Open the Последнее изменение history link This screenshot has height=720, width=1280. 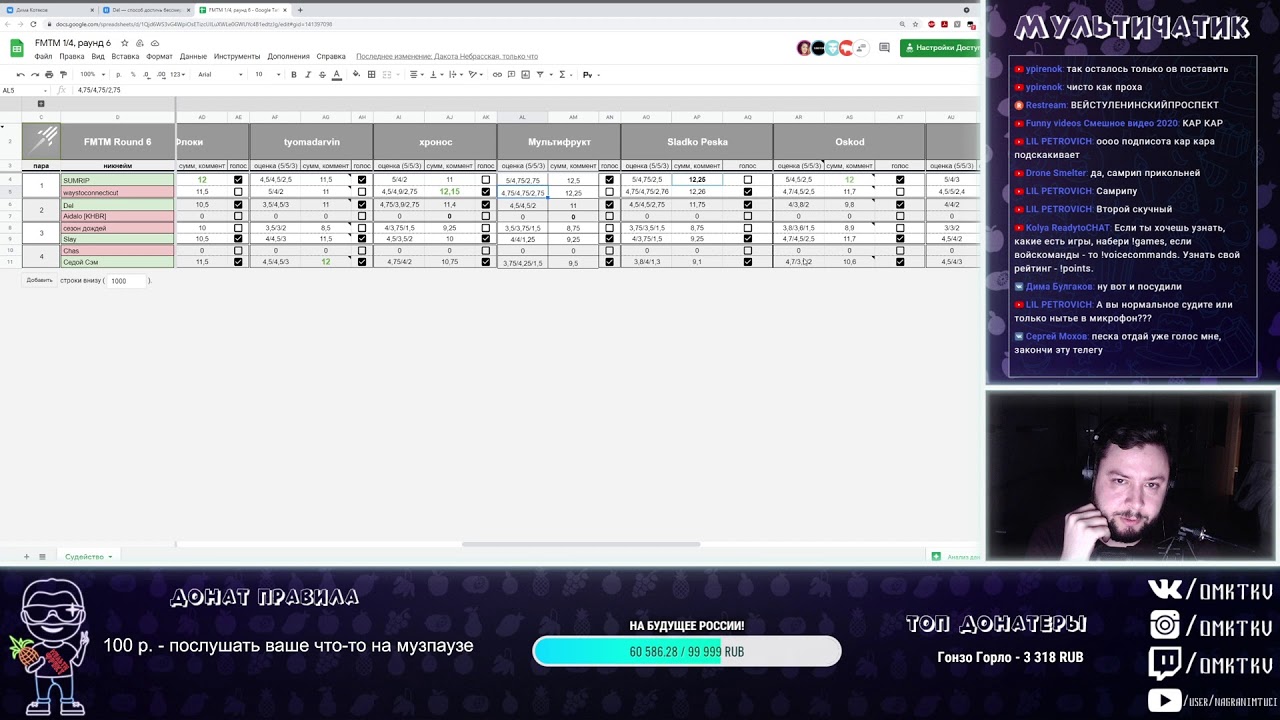point(447,57)
